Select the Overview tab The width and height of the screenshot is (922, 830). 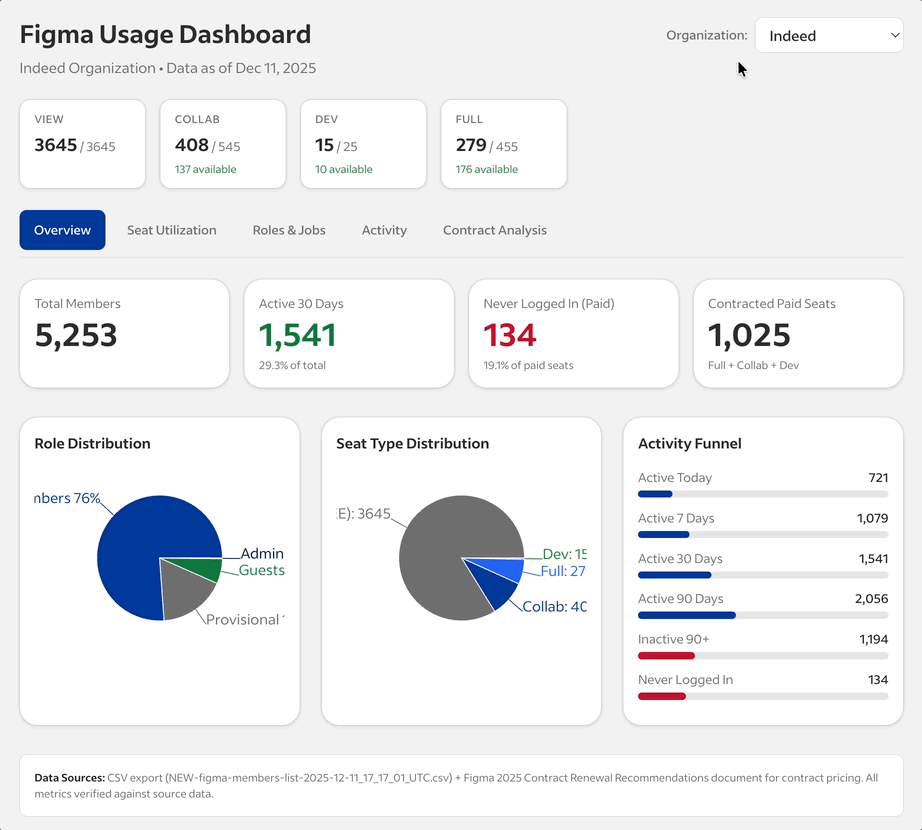[62, 230]
